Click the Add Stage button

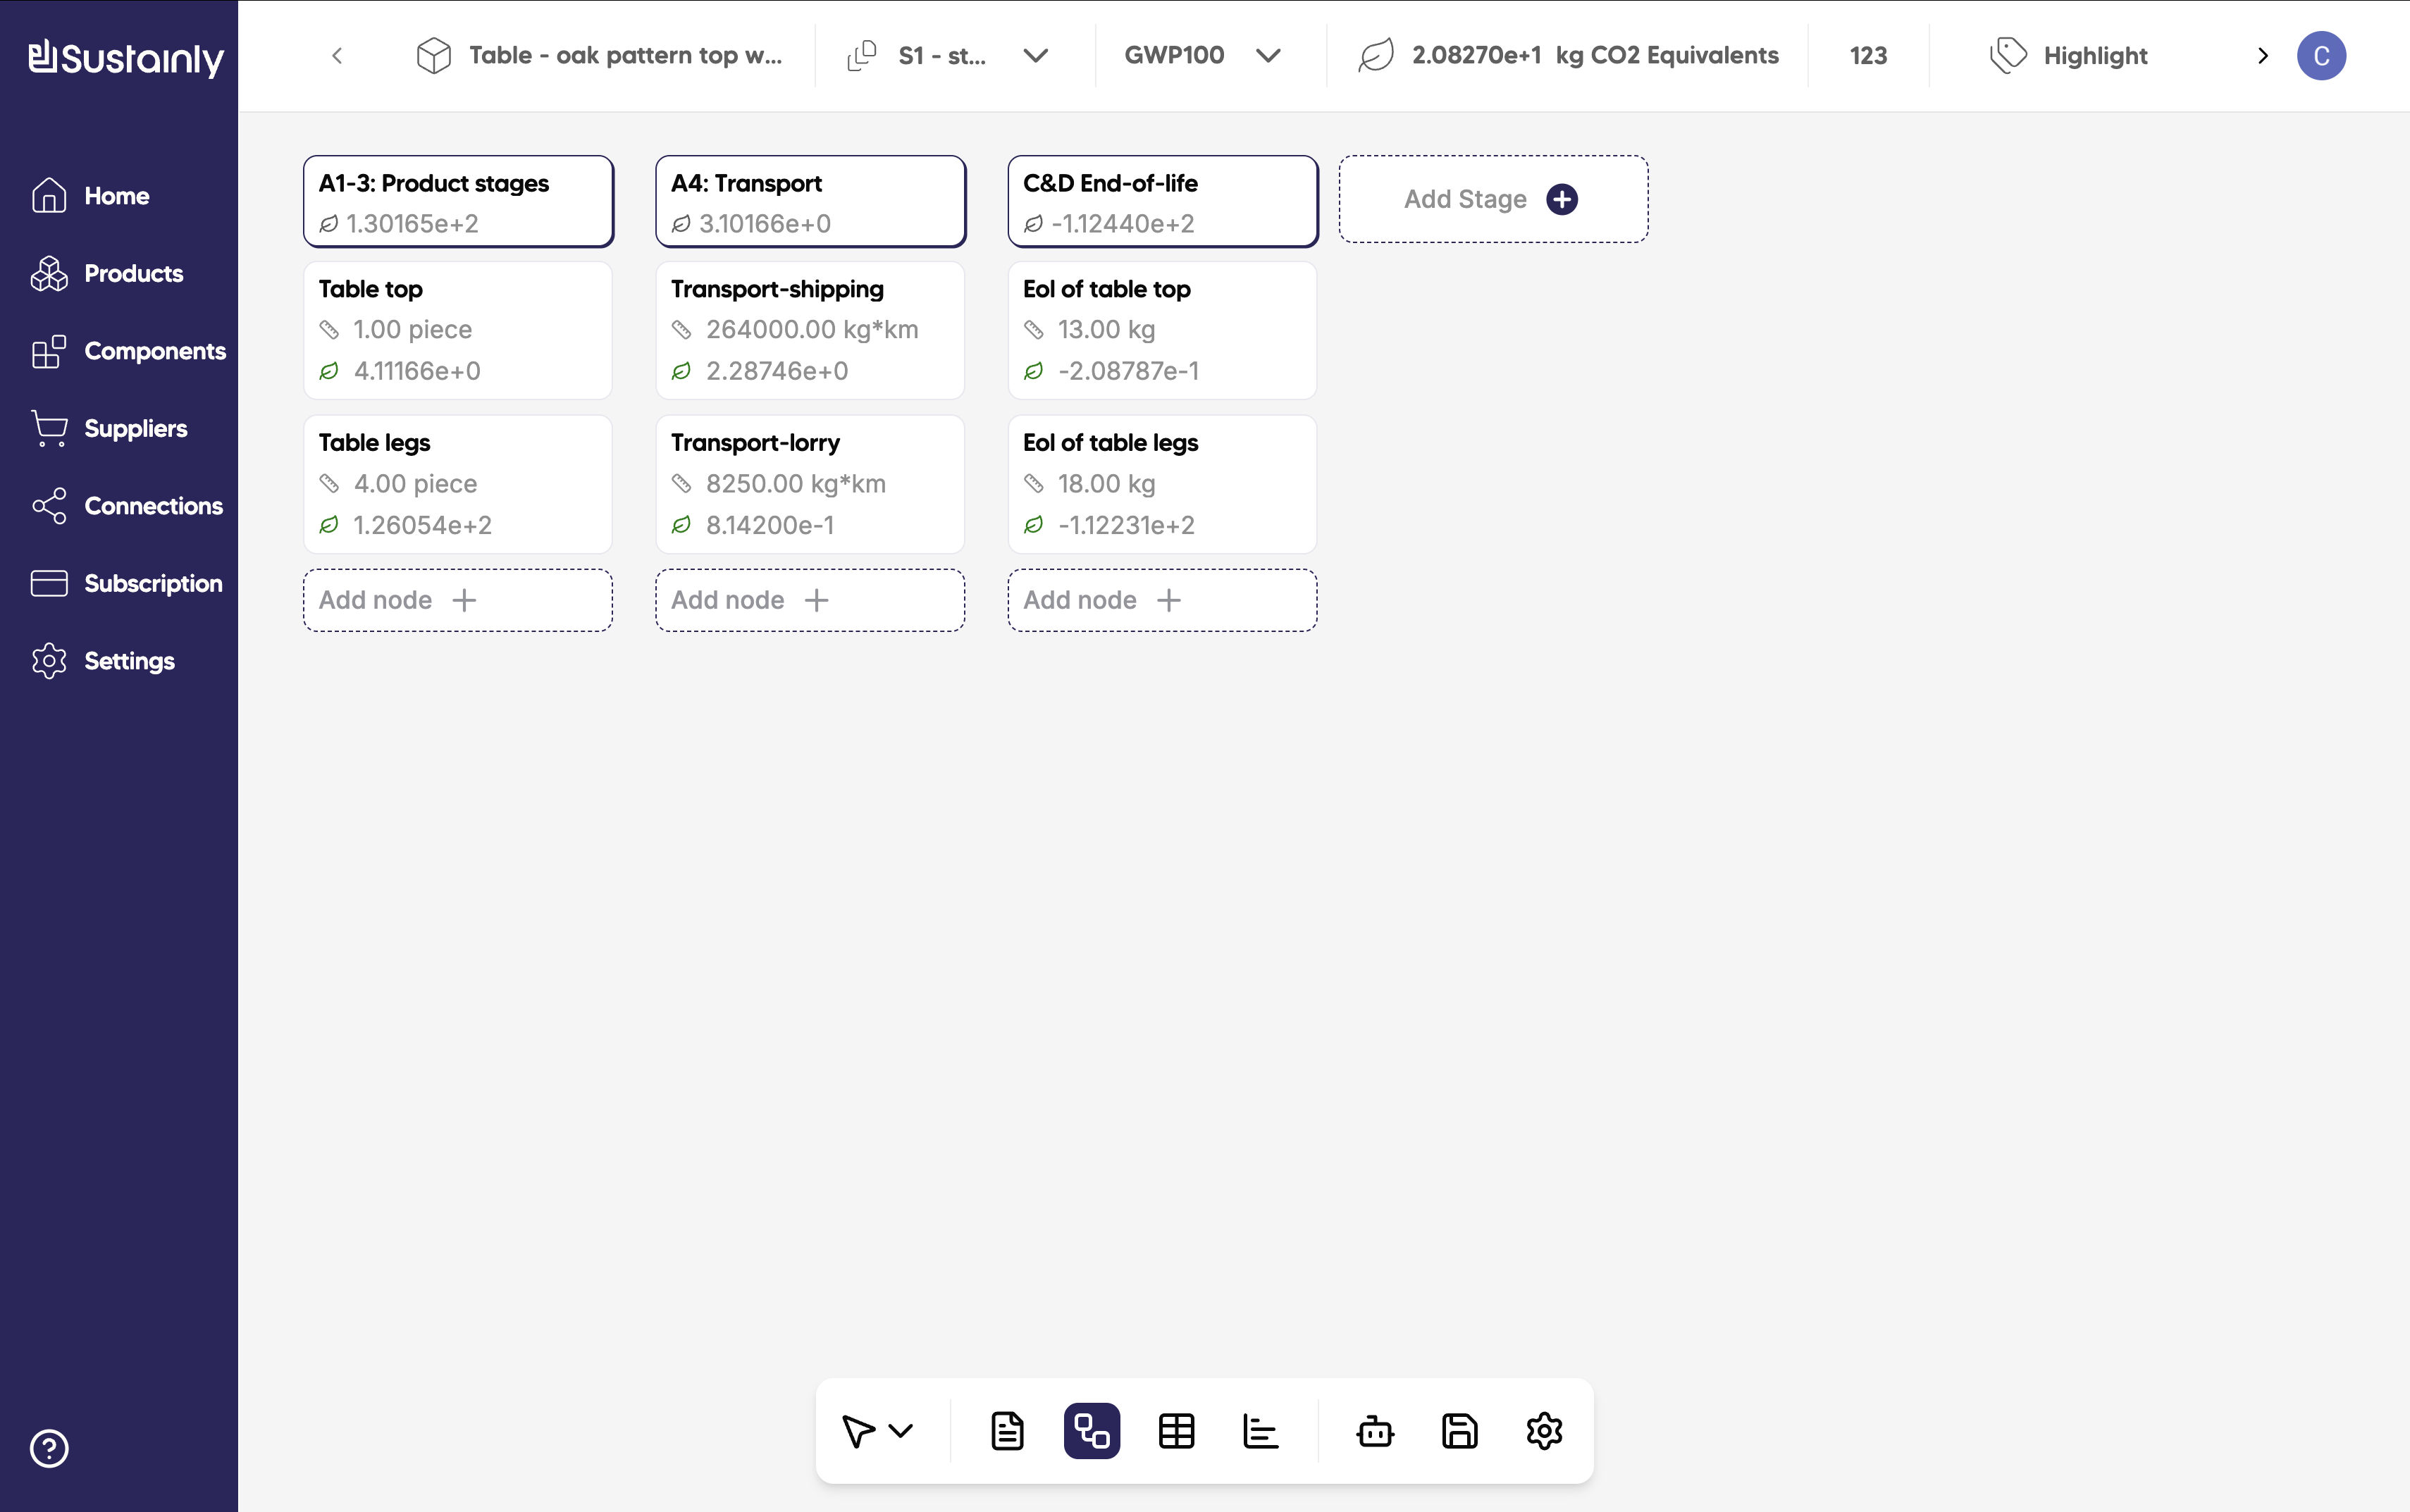(1492, 199)
